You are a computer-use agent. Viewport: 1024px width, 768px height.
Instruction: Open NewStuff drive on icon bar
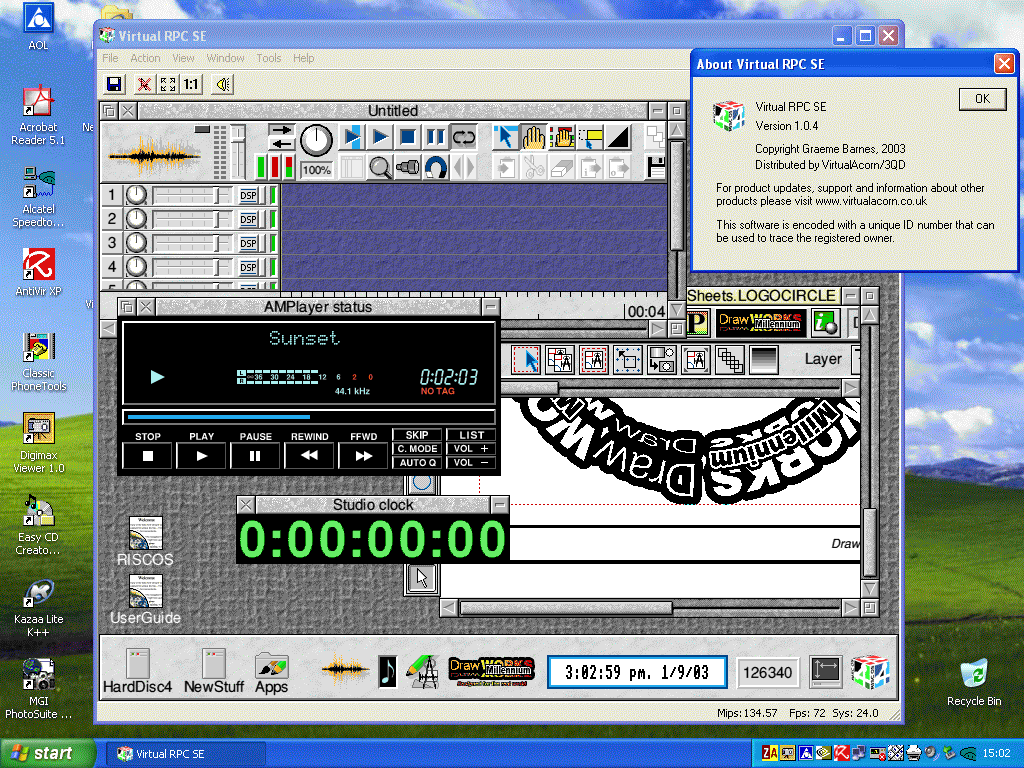pyautogui.click(x=214, y=671)
